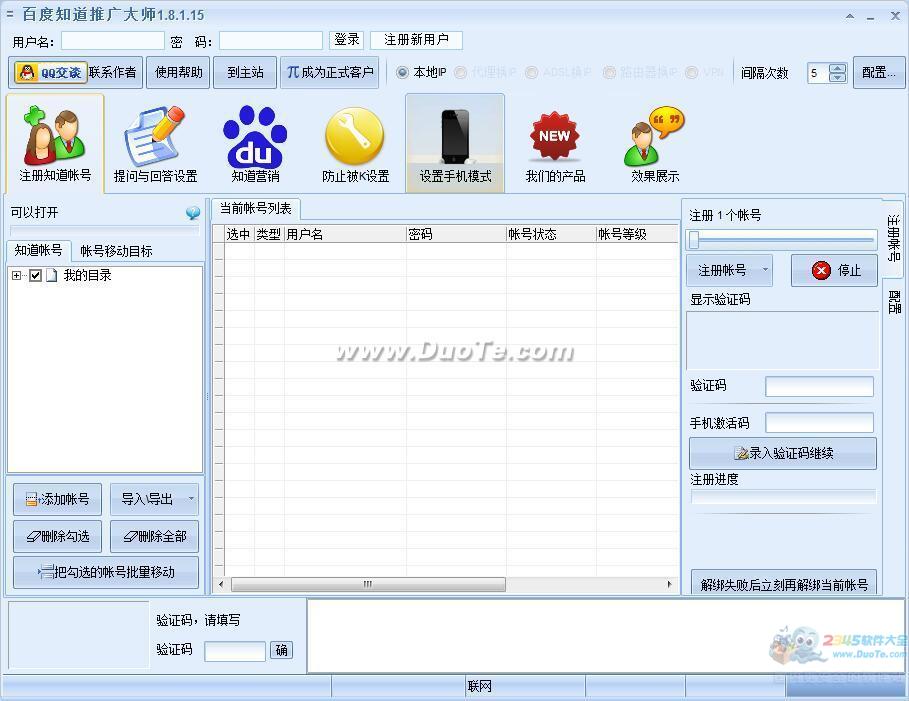Expand the 我的目录 tree node

click(x=16, y=275)
